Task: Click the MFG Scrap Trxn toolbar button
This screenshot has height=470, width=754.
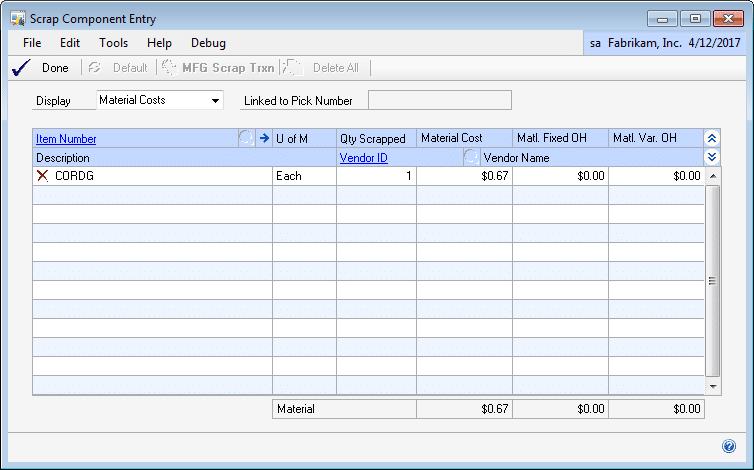Action: point(217,68)
